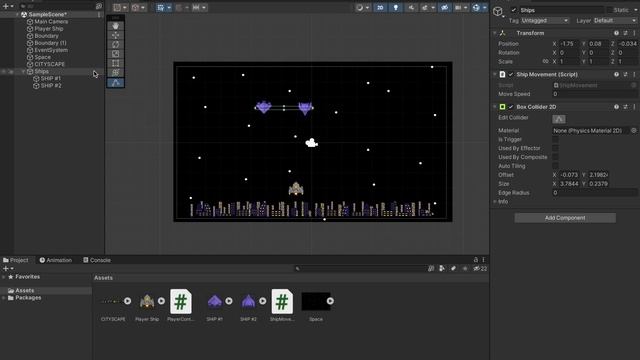The height and width of the screenshot is (360, 640).
Task: Open Ship Movement script help icon
Action: (616, 74)
